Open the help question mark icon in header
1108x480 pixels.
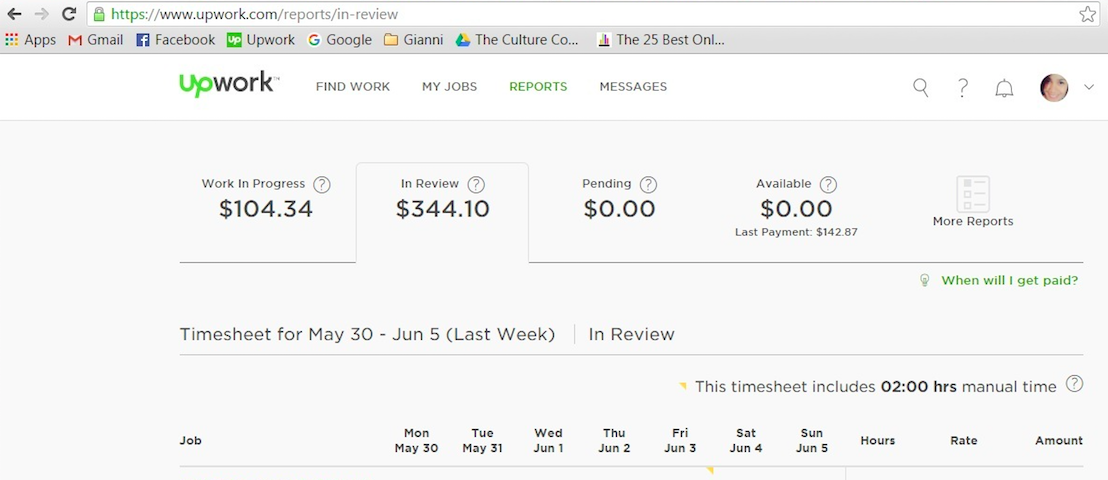click(963, 88)
